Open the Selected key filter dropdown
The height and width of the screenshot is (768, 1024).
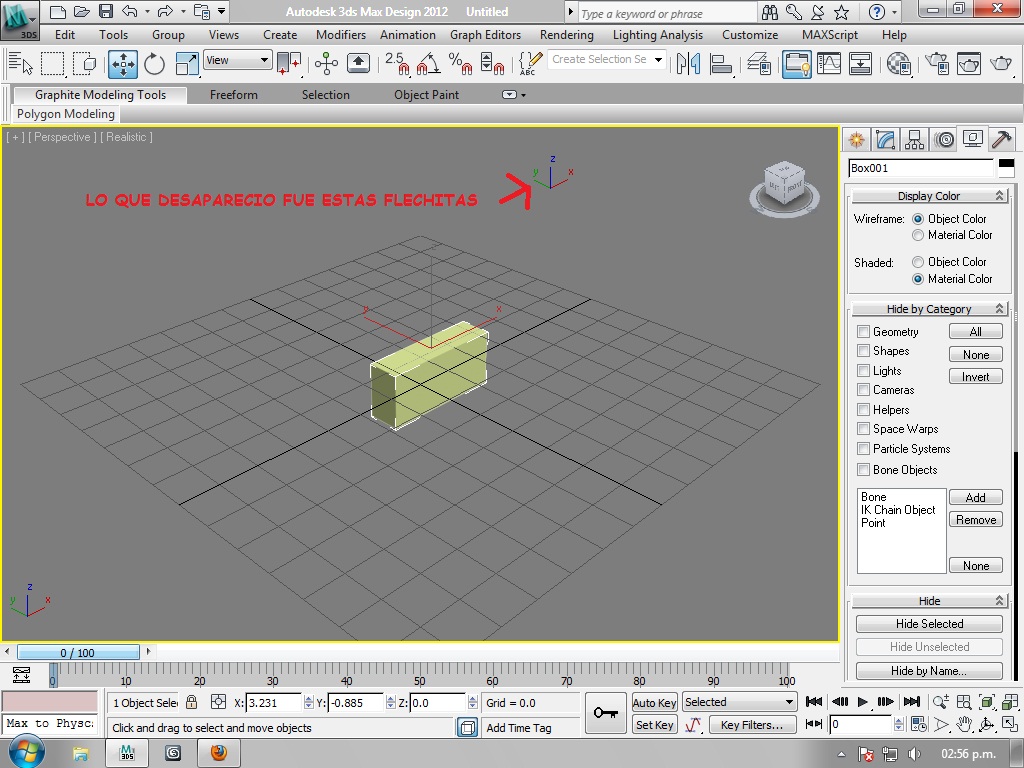tap(739, 702)
